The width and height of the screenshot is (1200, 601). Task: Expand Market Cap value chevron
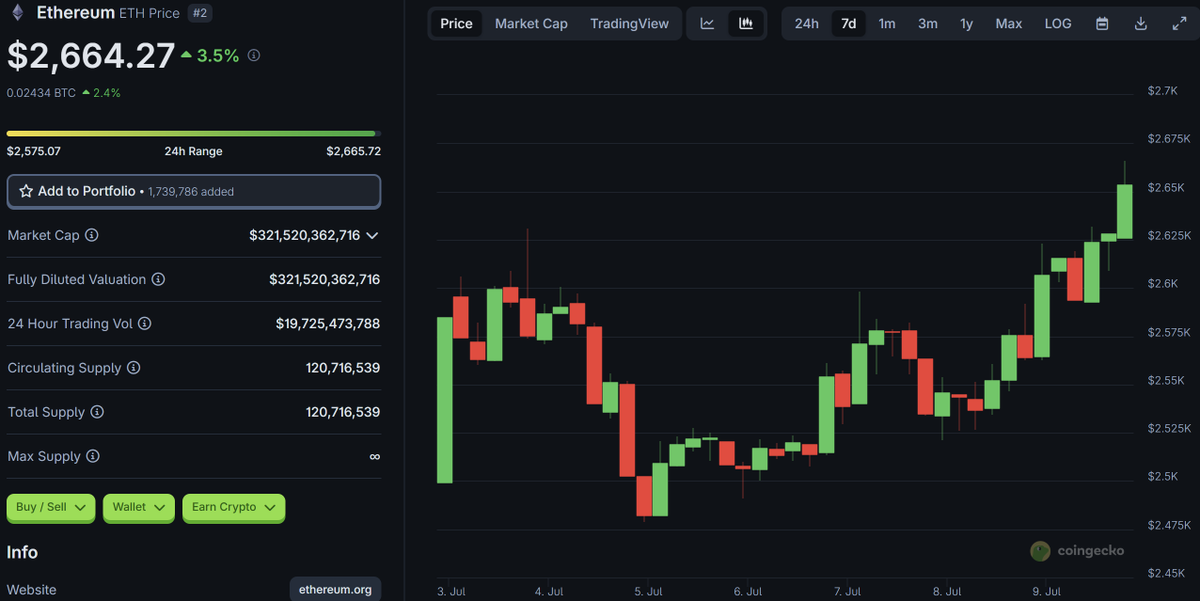point(372,235)
